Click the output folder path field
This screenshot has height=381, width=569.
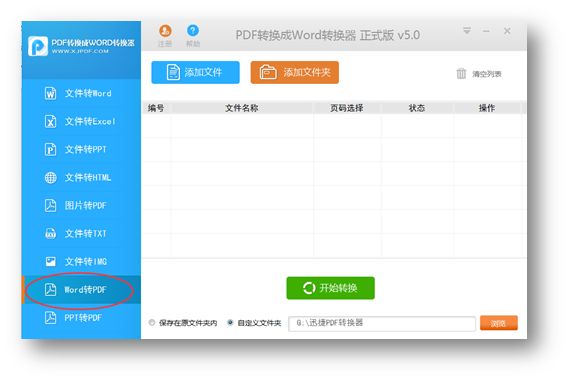coord(382,323)
